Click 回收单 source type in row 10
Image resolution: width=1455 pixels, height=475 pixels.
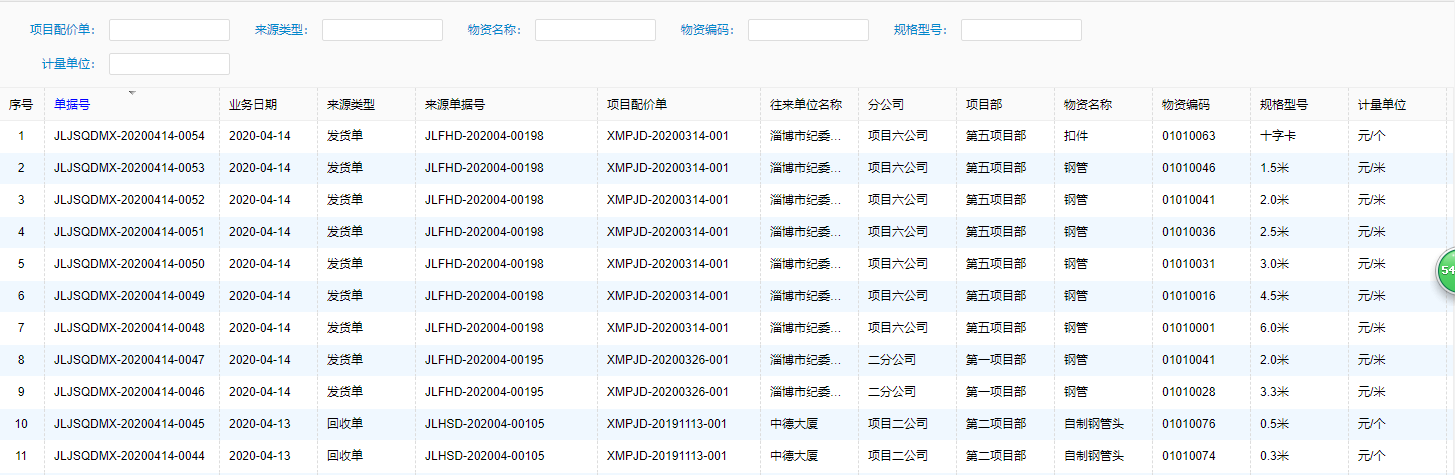coord(345,424)
